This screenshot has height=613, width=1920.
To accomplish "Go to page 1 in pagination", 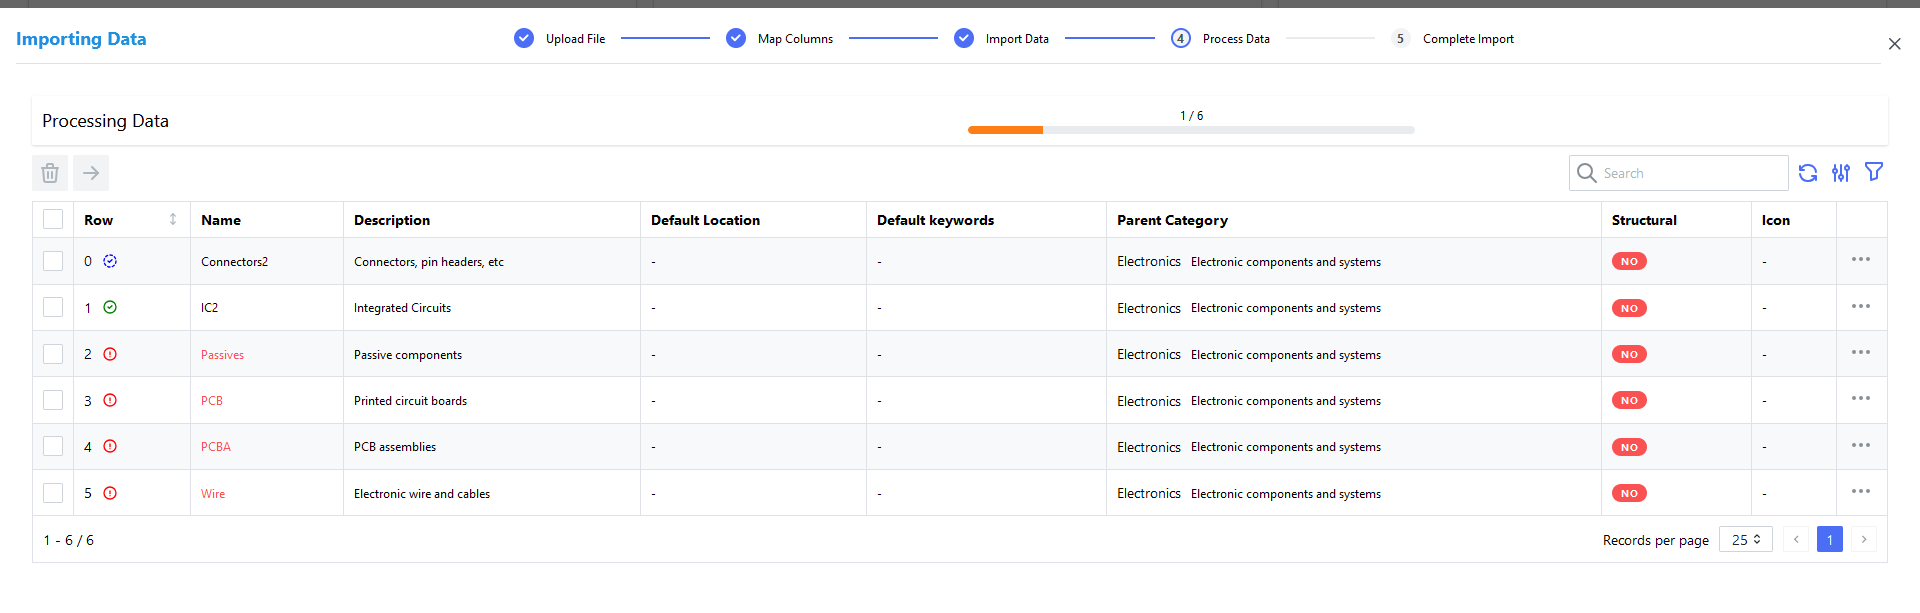I will pyautogui.click(x=1829, y=540).
